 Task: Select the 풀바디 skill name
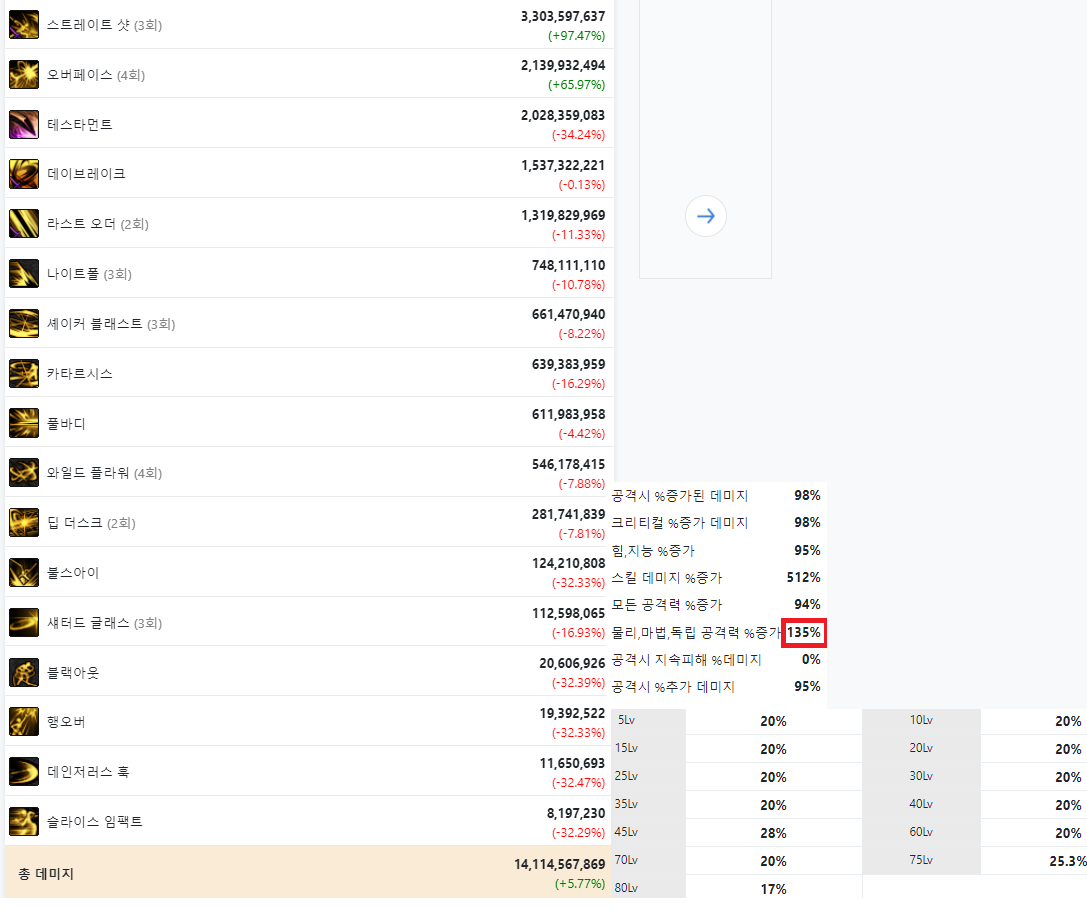click(x=66, y=423)
